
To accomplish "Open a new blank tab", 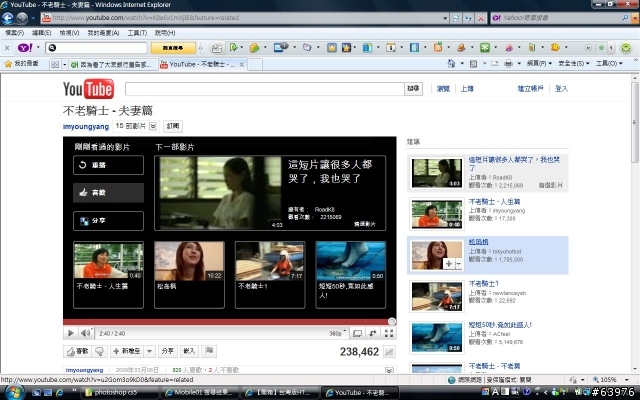I will (255, 64).
